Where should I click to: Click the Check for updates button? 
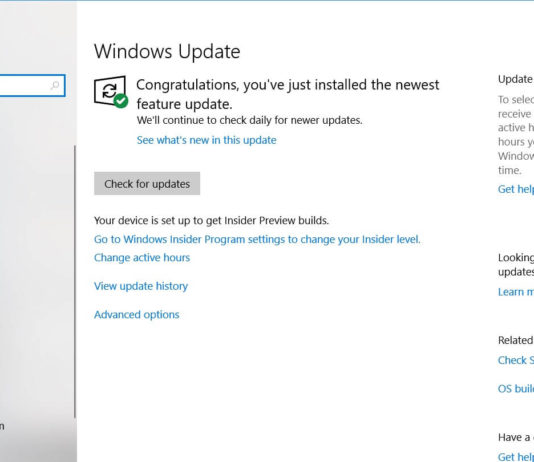pos(147,184)
